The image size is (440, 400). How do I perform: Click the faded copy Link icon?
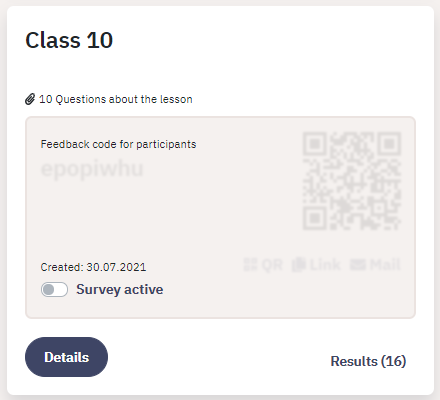click(299, 265)
